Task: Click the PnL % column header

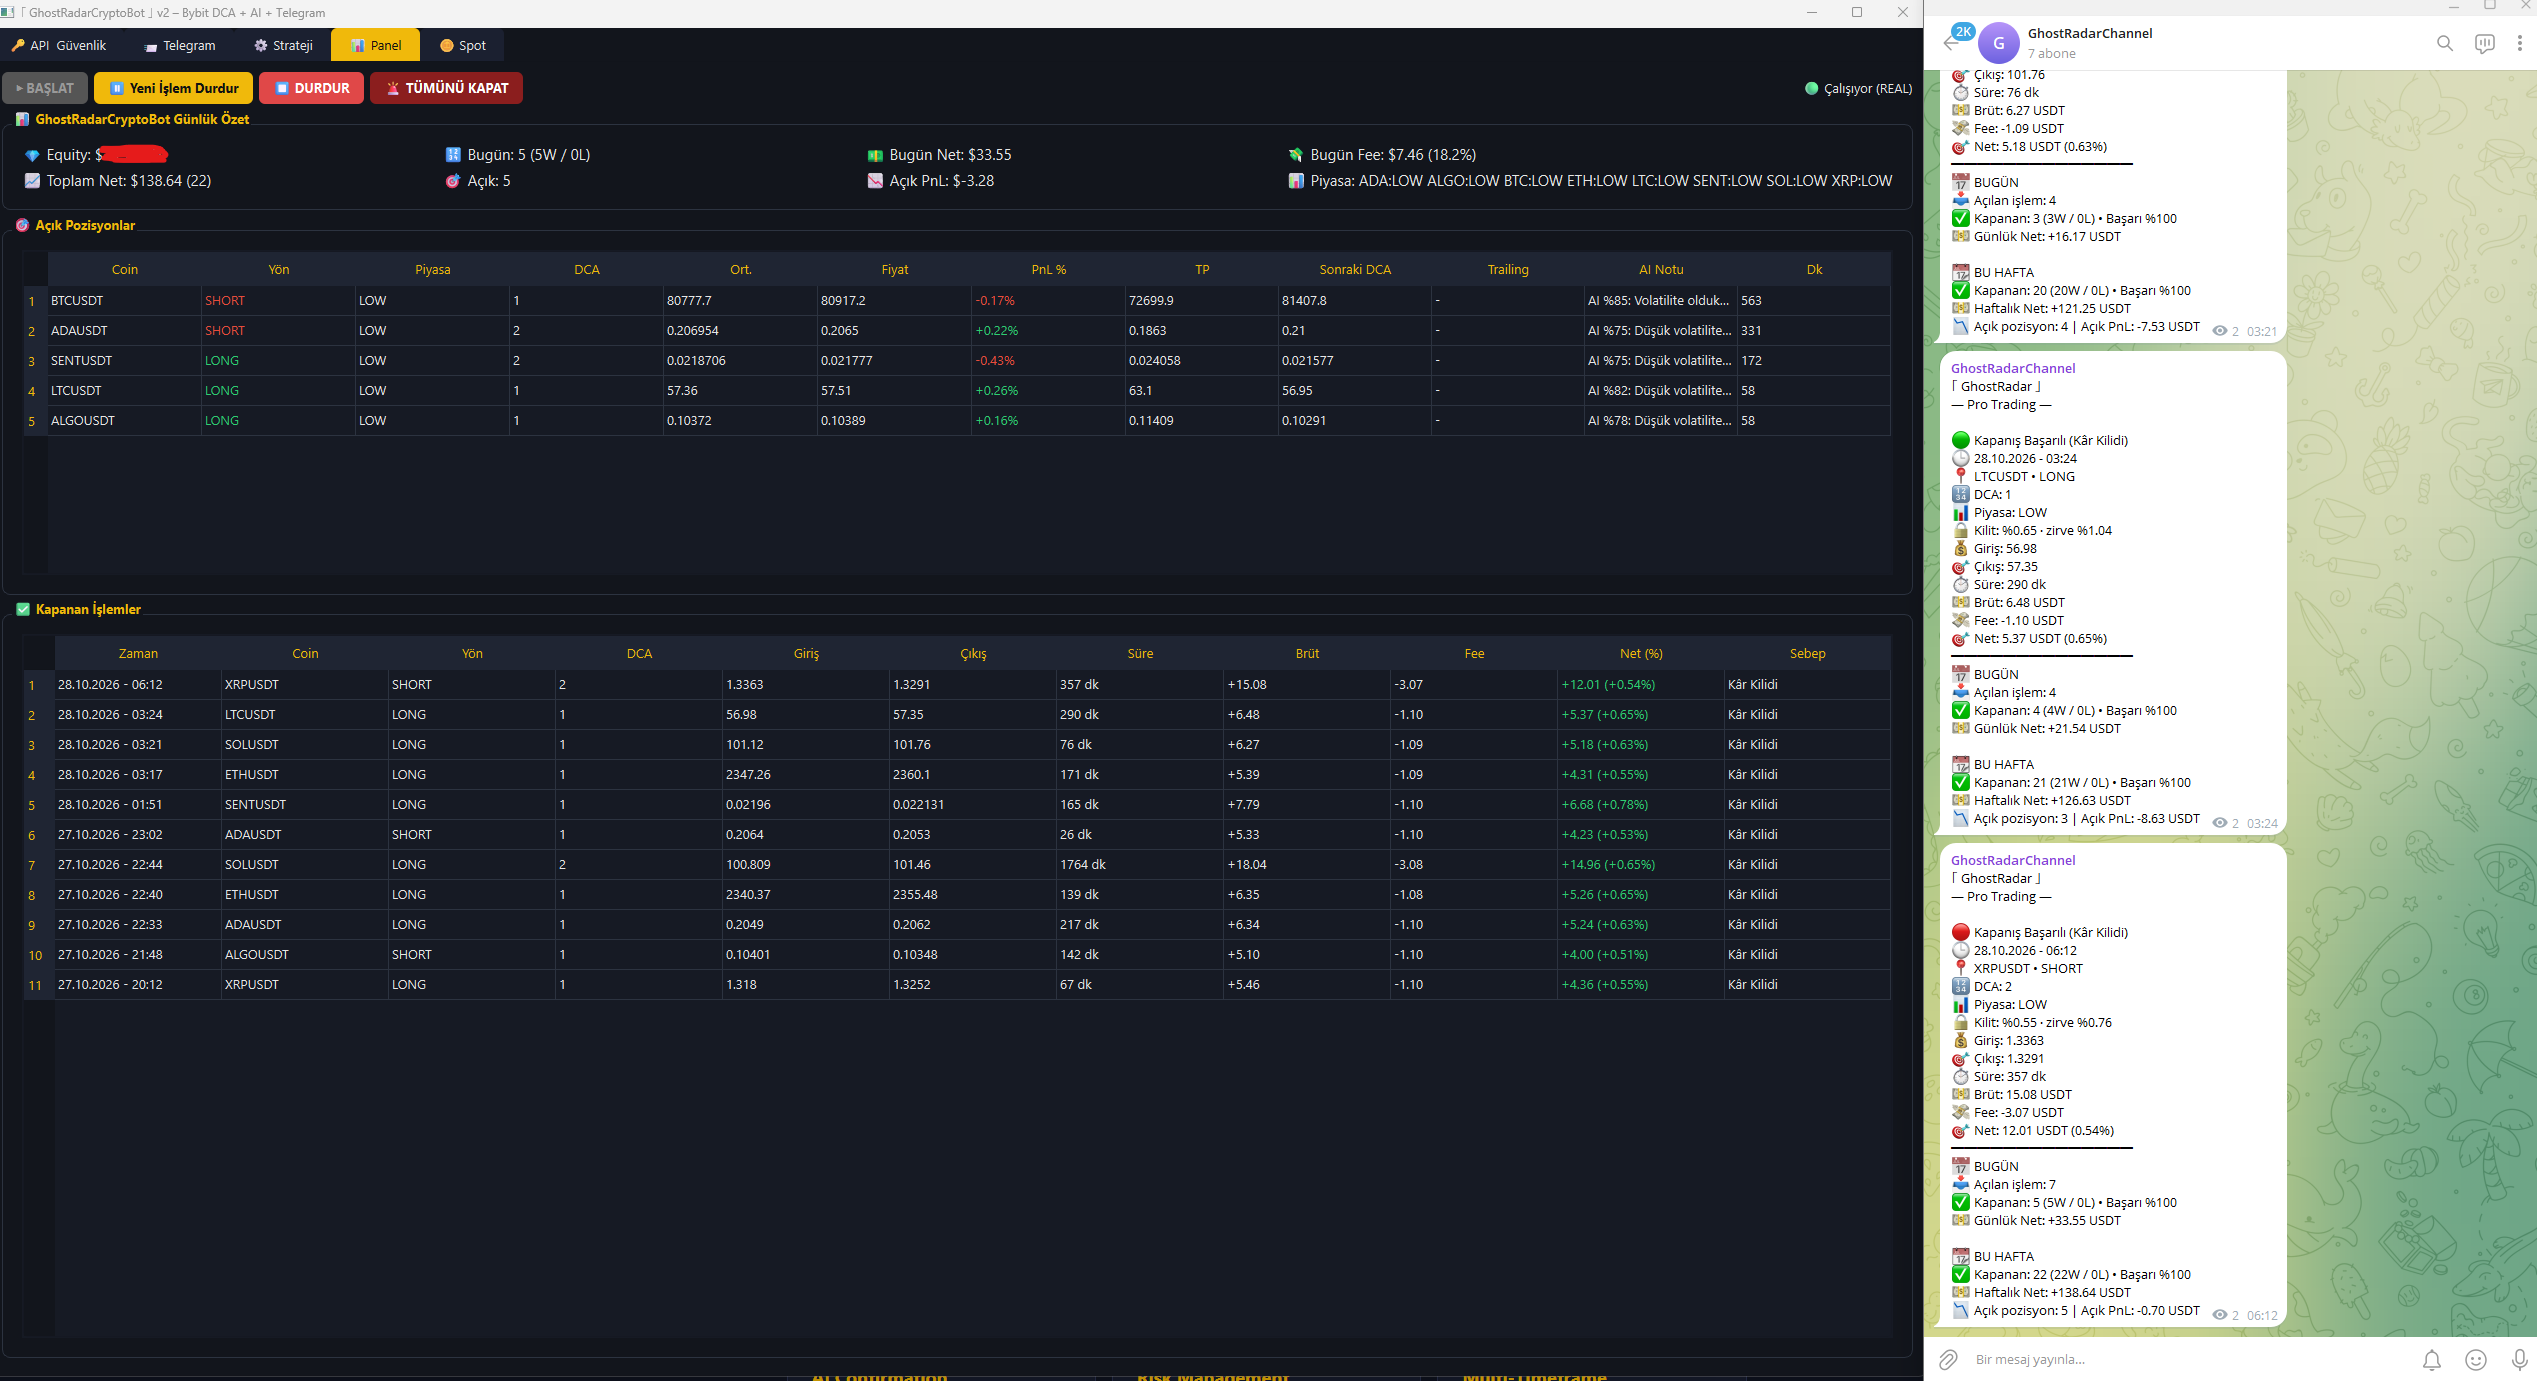Action: tap(1048, 269)
